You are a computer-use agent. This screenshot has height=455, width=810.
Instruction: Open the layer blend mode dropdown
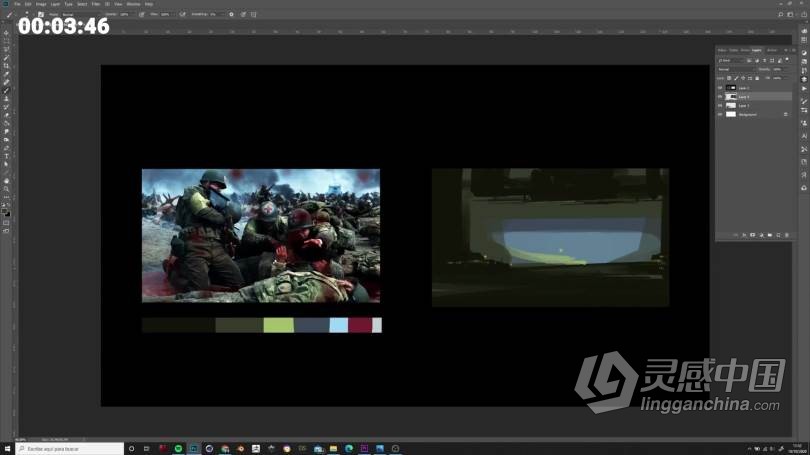point(736,69)
